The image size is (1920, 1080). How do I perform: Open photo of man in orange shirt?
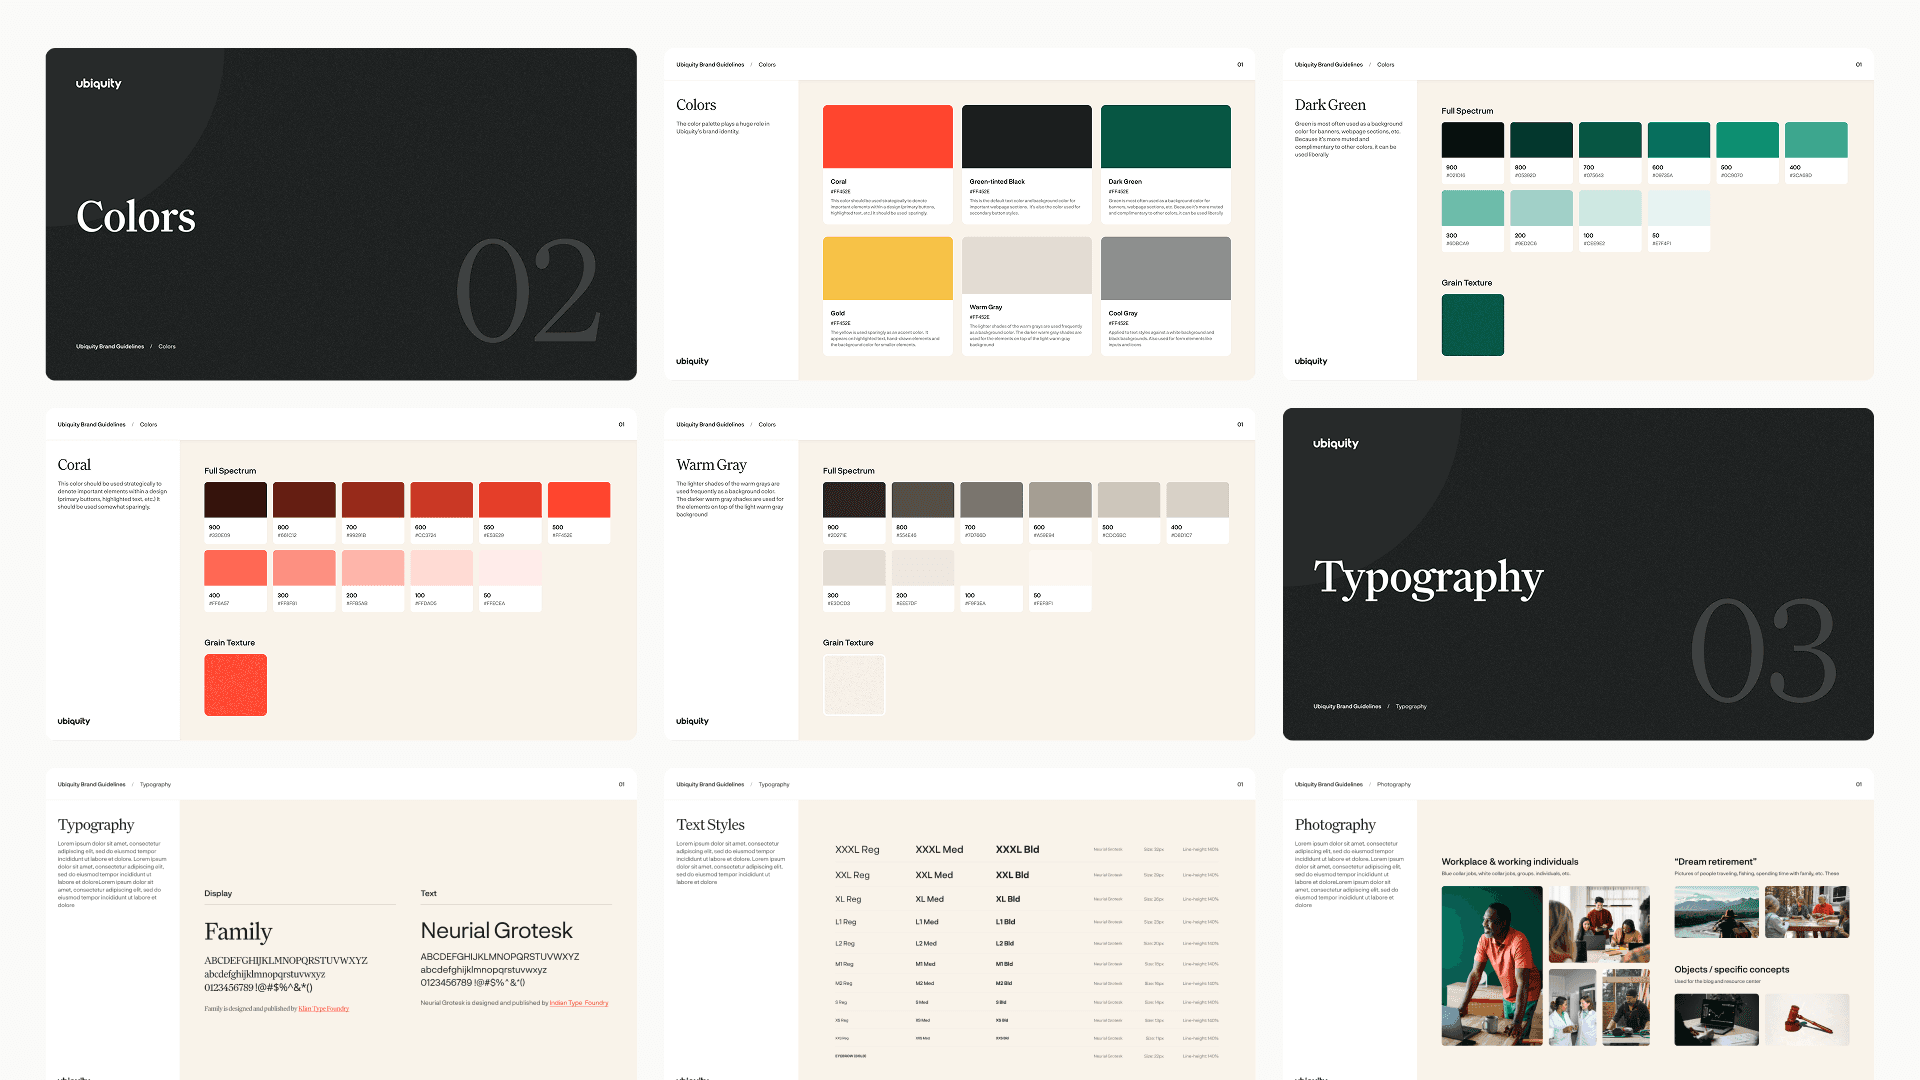1491,965
